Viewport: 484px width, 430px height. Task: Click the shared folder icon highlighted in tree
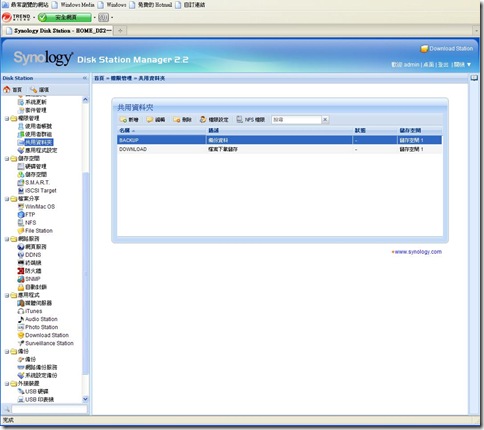click(x=21, y=142)
